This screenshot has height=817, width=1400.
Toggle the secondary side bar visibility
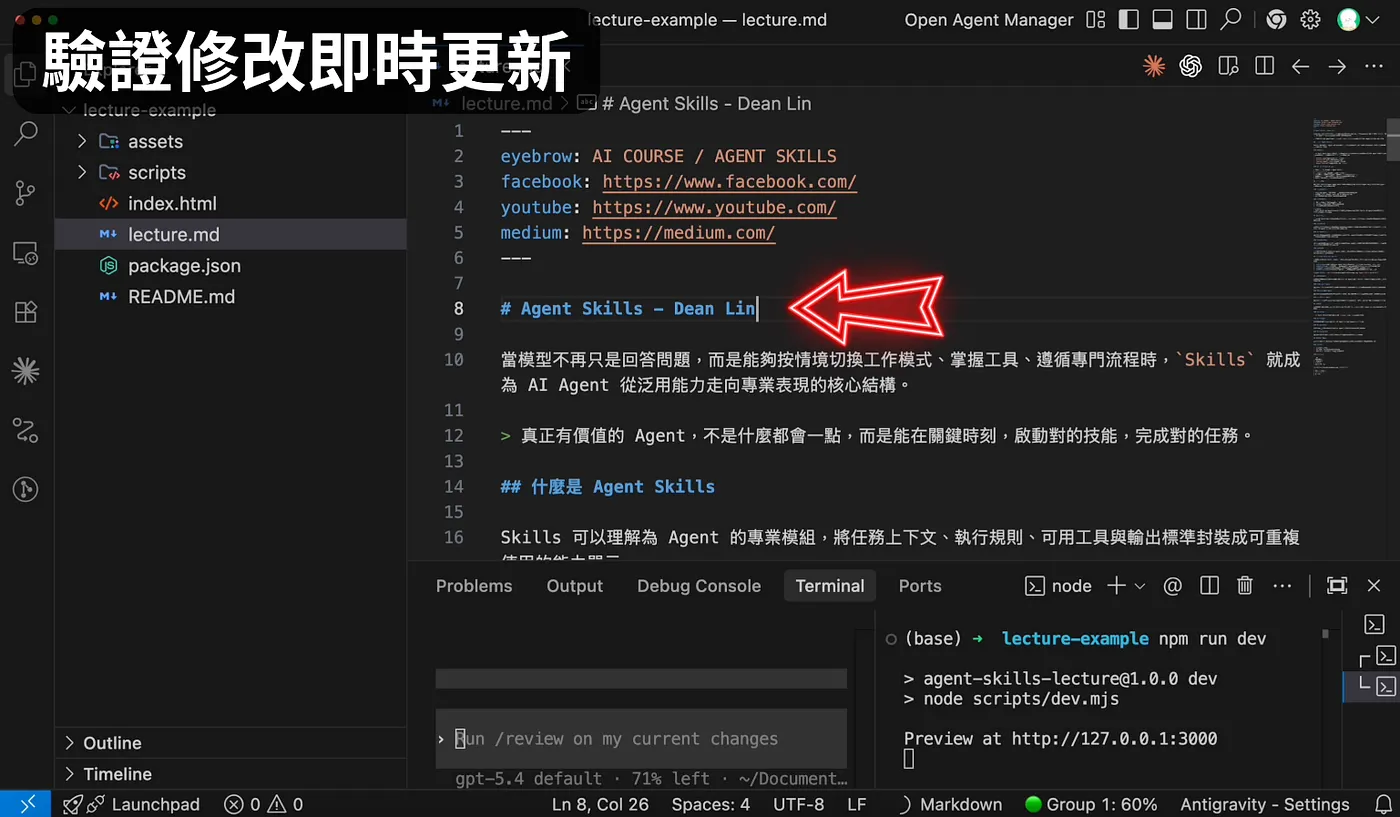click(x=1196, y=20)
